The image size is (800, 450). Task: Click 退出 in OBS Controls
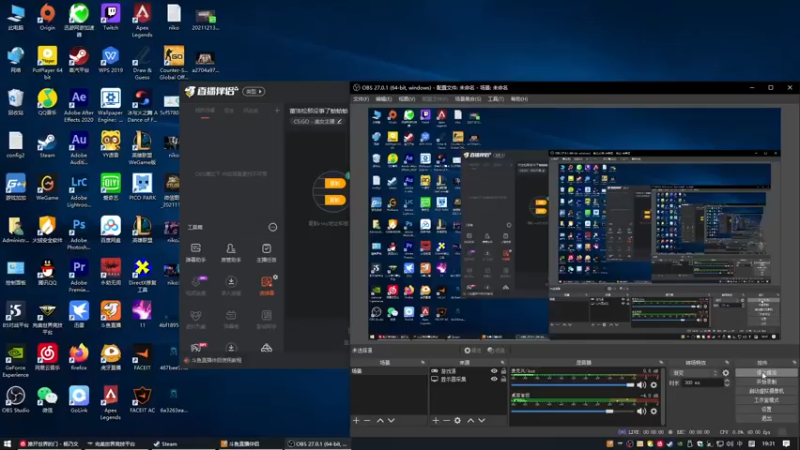[766, 418]
